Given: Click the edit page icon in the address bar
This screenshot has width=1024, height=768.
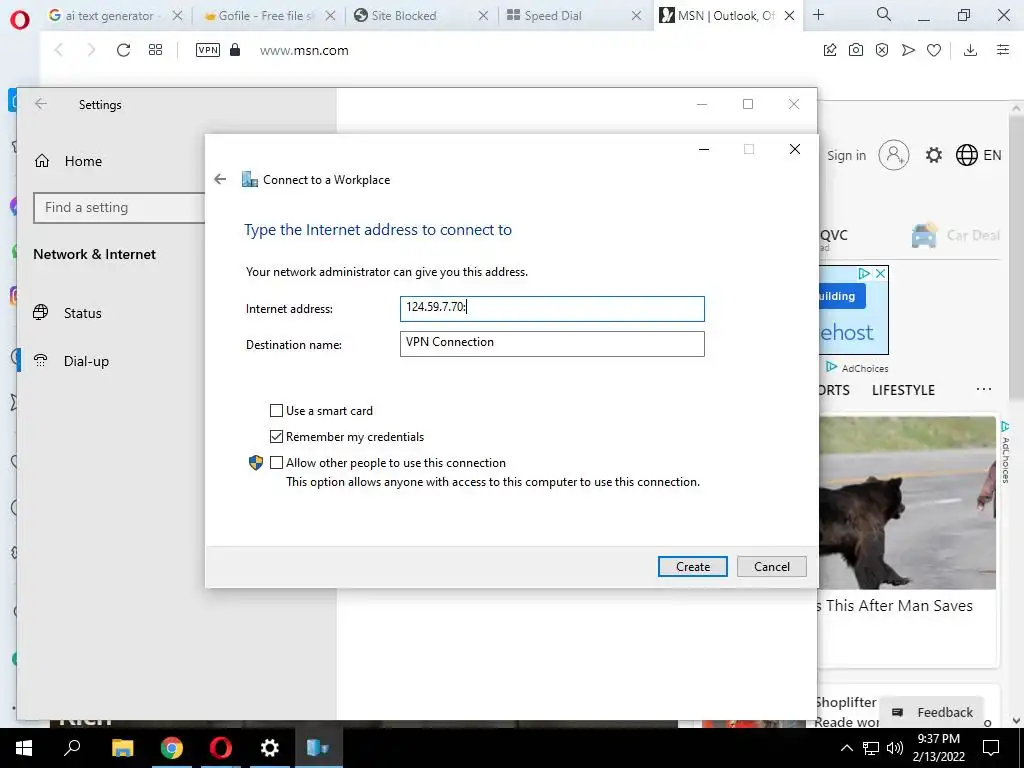Looking at the screenshot, I should [x=829, y=50].
